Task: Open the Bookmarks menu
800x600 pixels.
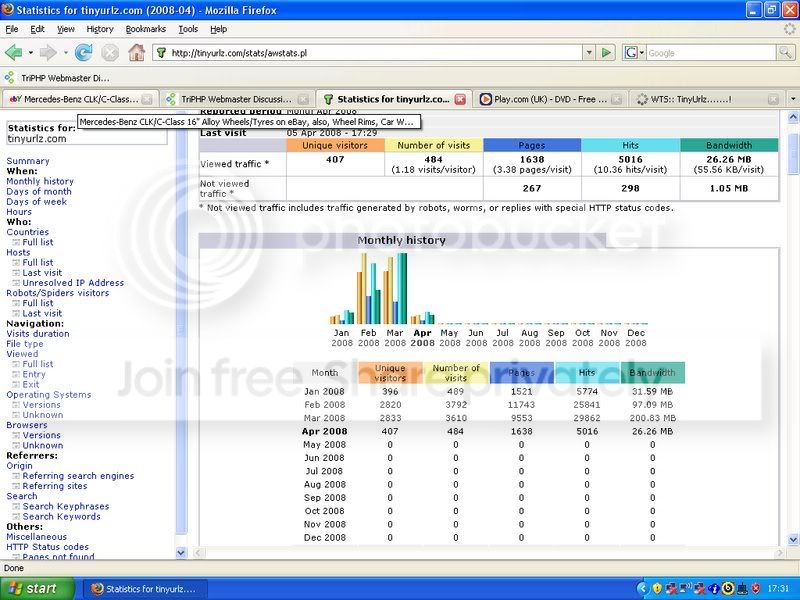Action: coord(145,29)
